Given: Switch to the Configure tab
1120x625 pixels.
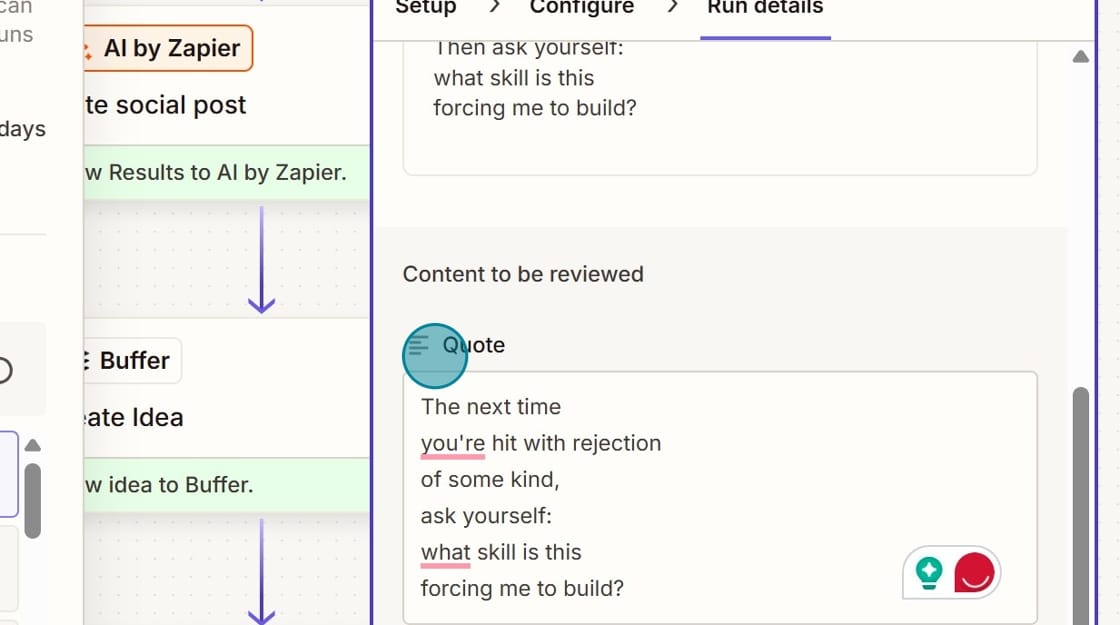Looking at the screenshot, I should click(582, 8).
